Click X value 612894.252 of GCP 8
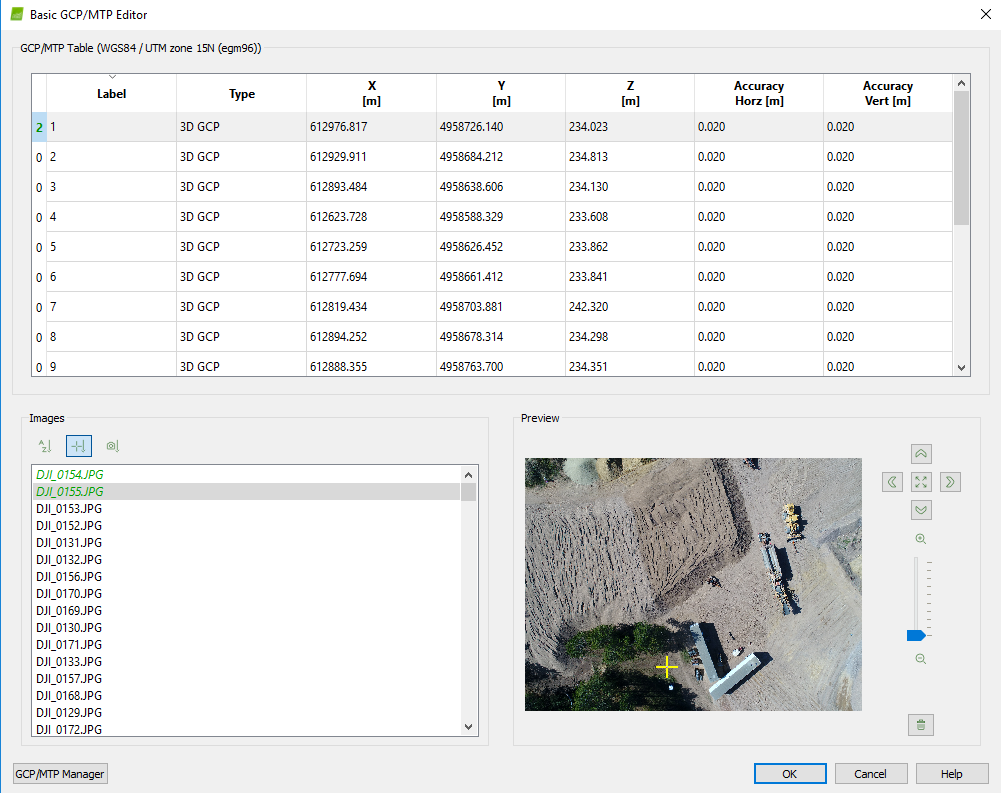 [x=372, y=336]
